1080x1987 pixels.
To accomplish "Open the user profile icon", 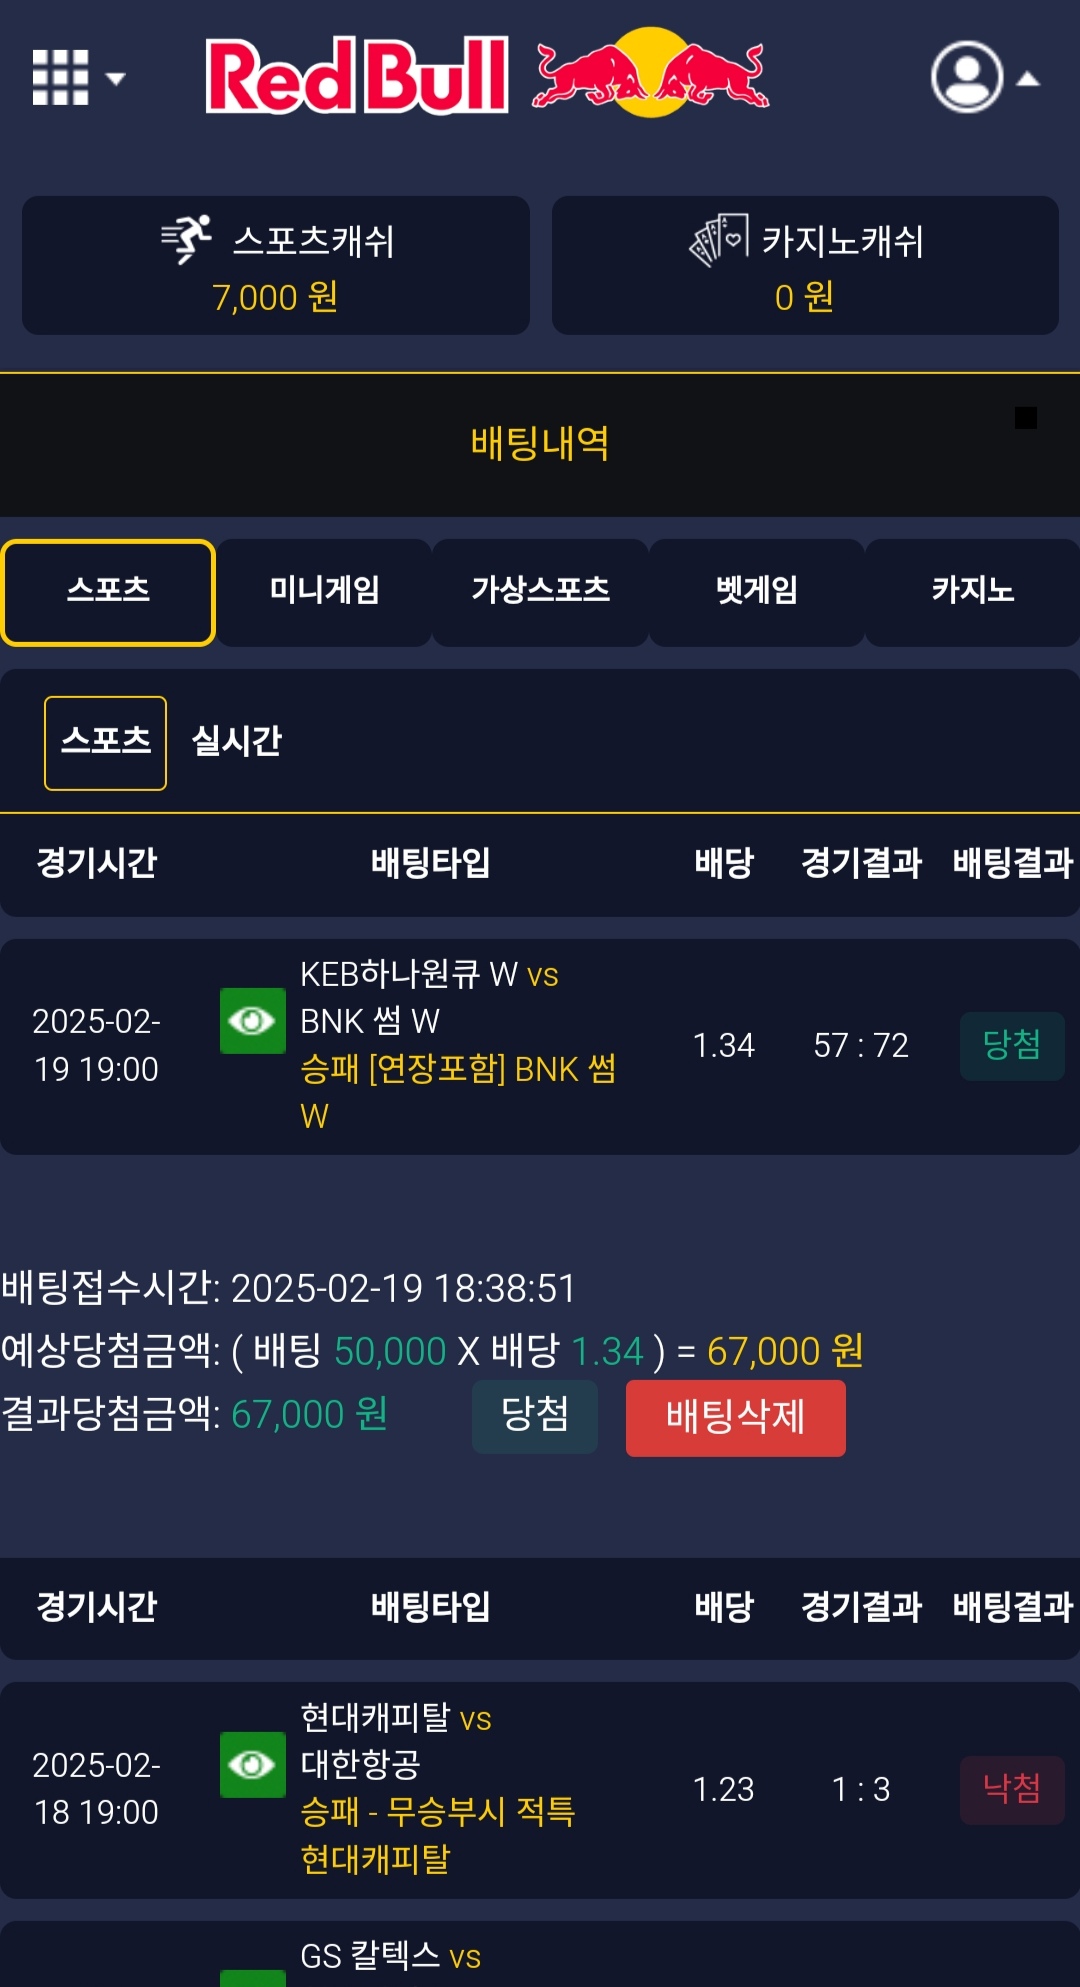I will [x=966, y=76].
